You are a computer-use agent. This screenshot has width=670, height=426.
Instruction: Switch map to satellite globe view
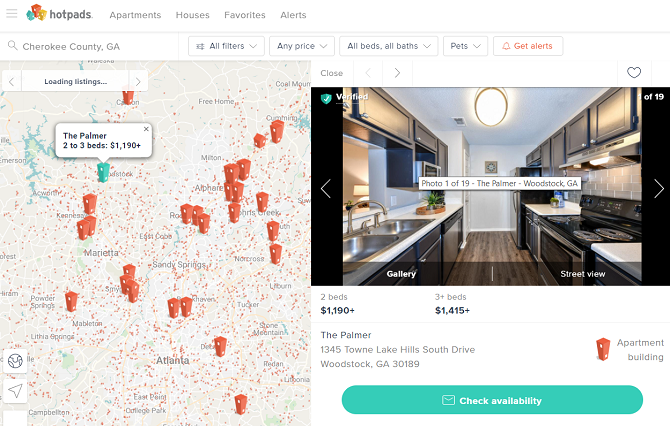[x=15, y=361]
